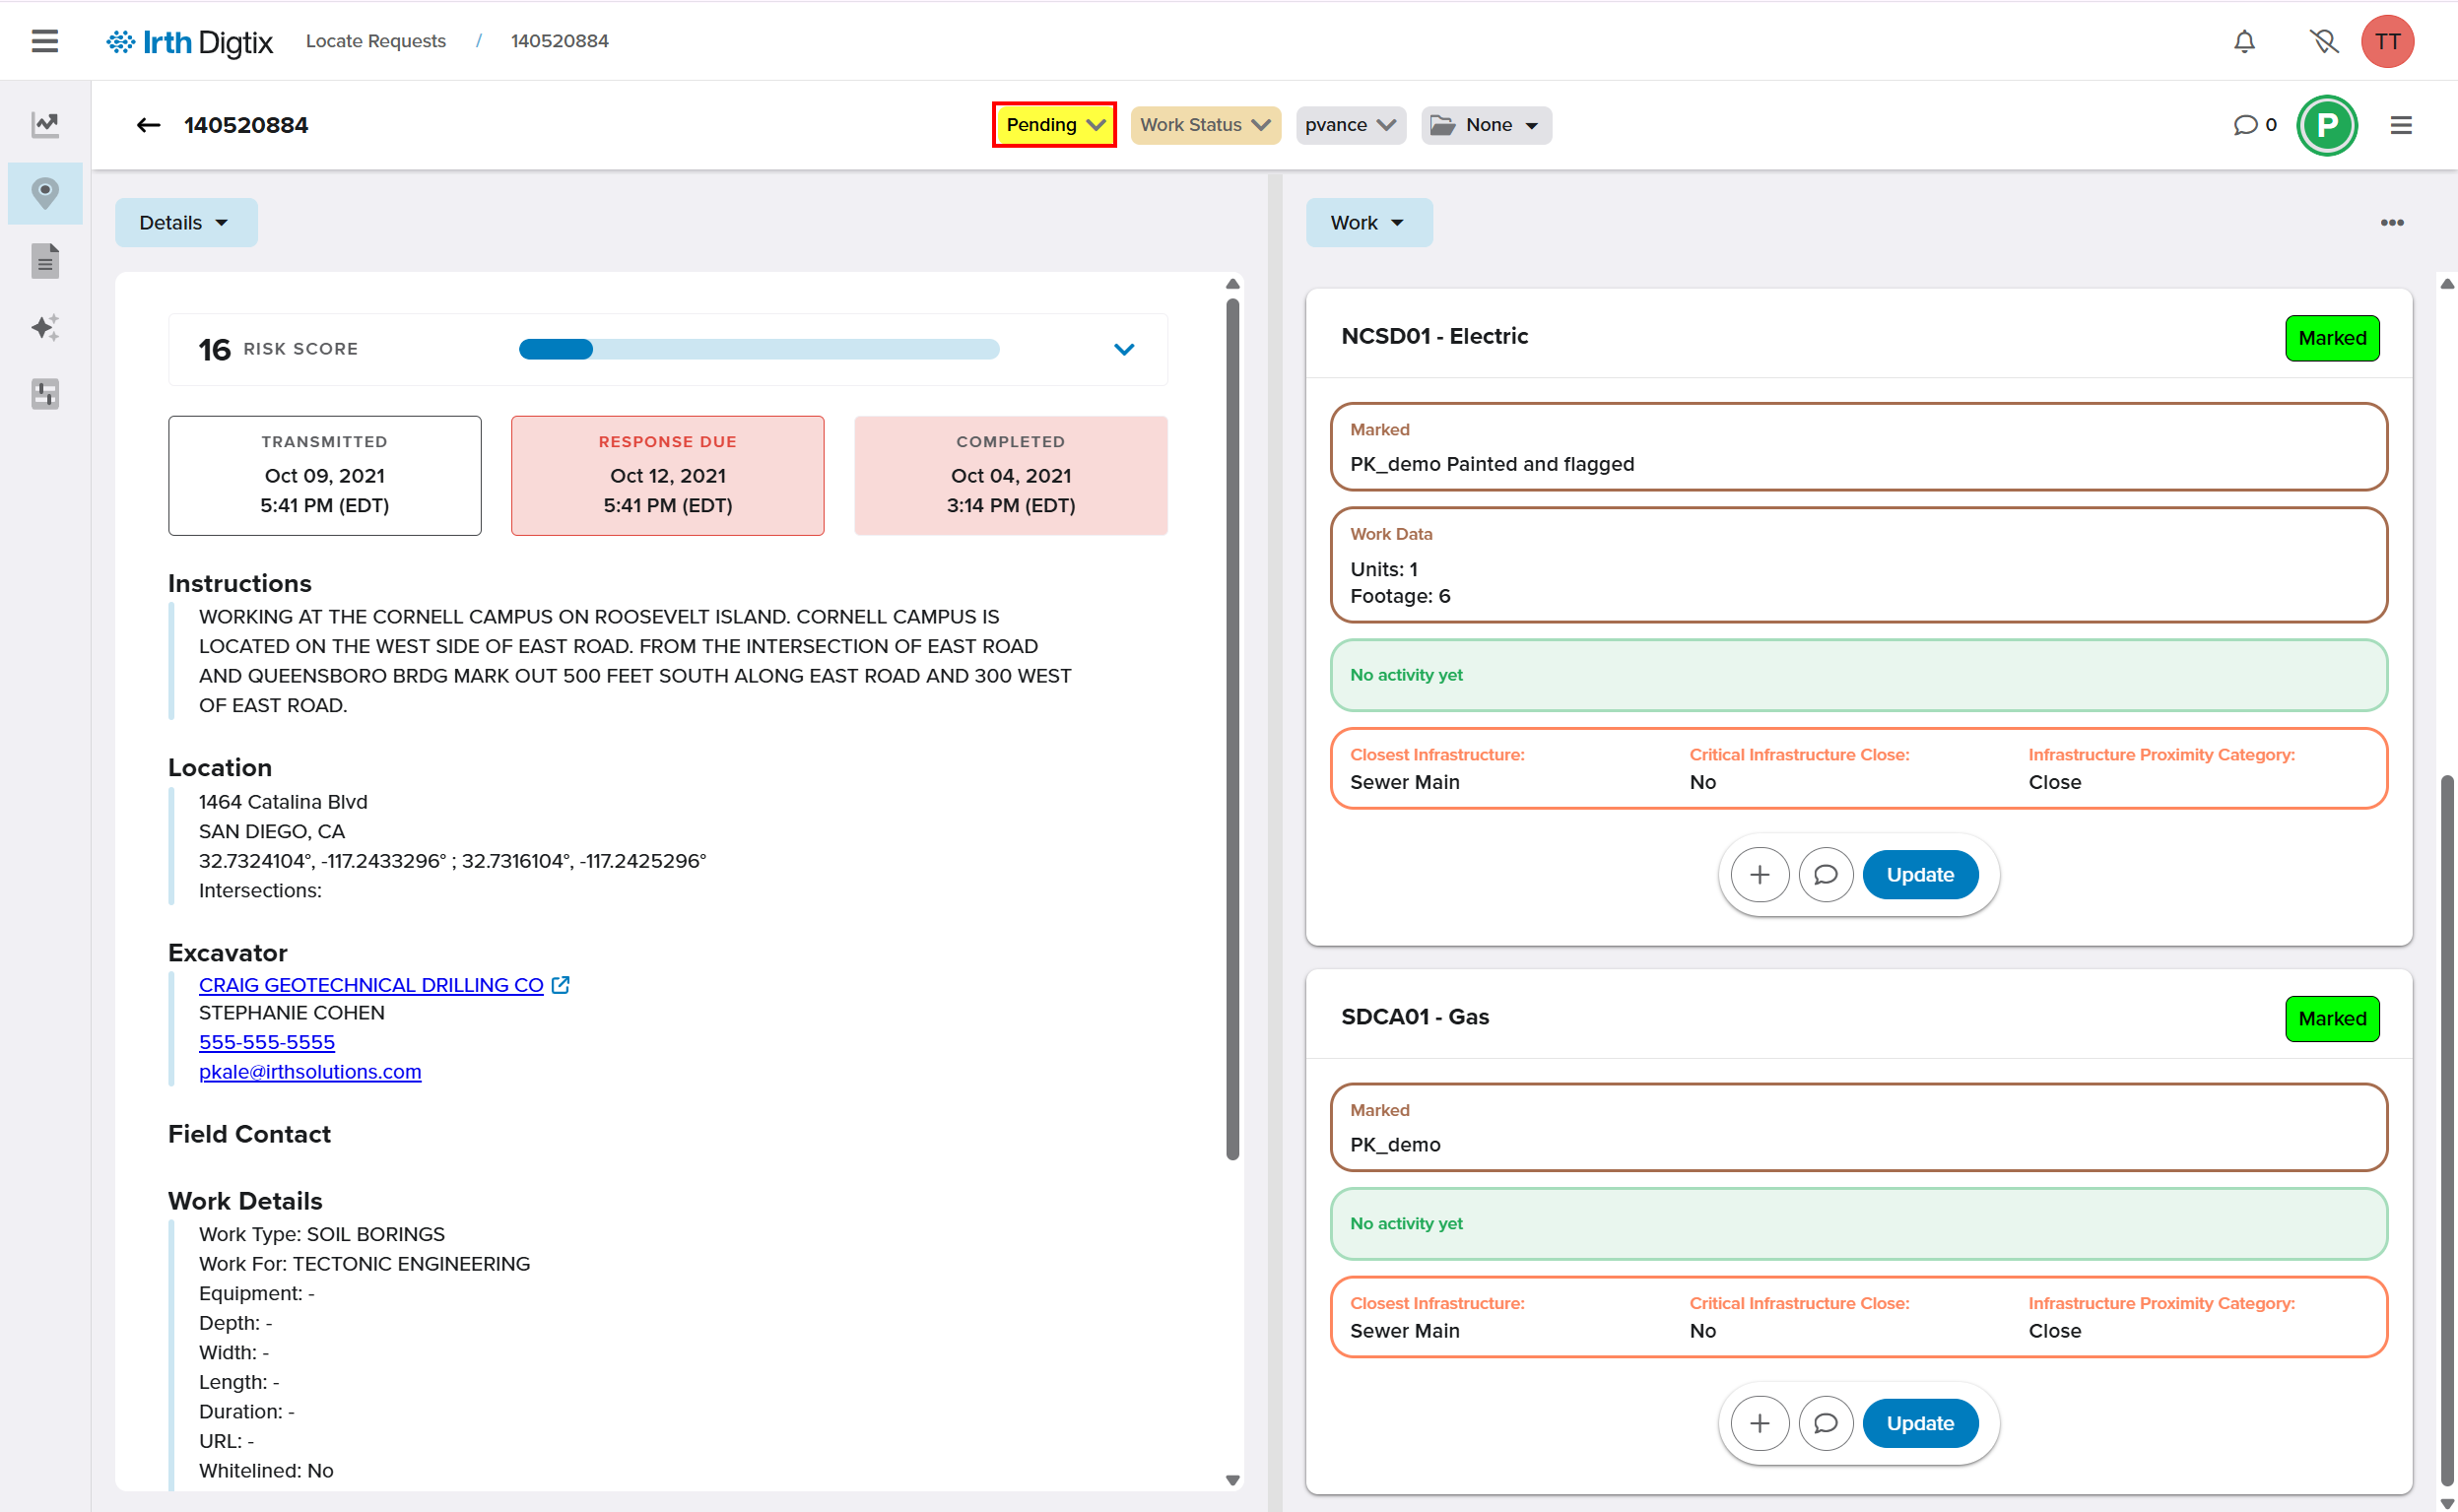Open the Pending status dropdown
Viewport: 2458px width, 1512px height.
tap(1054, 125)
